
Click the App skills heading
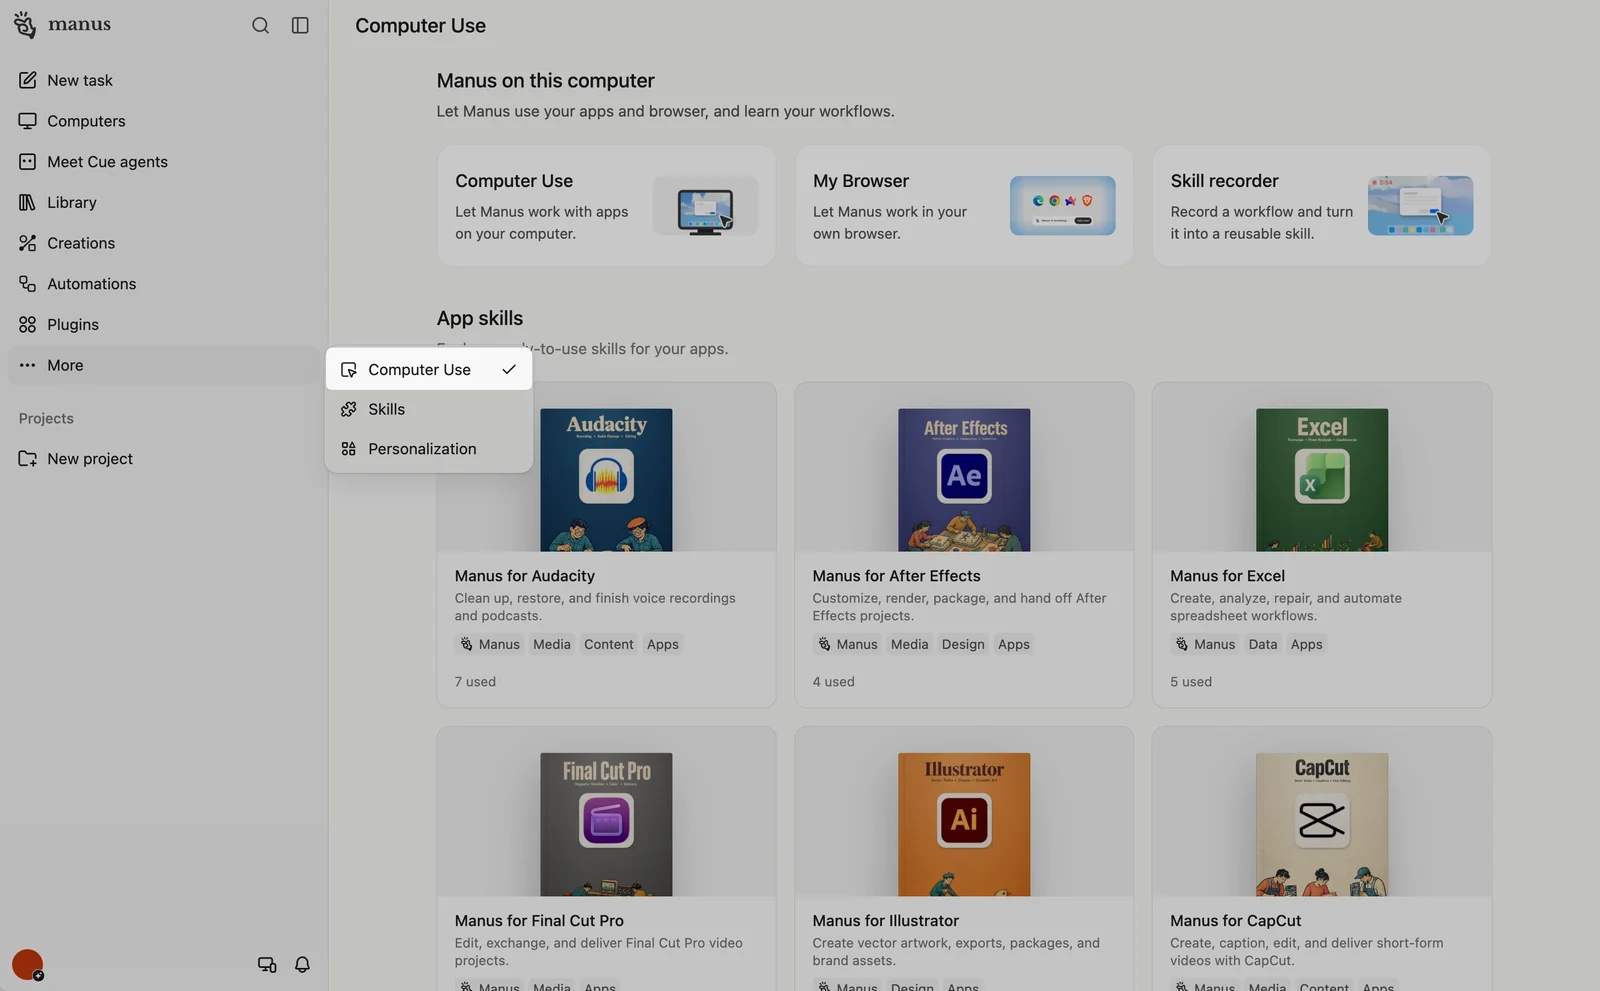pos(480,318)
